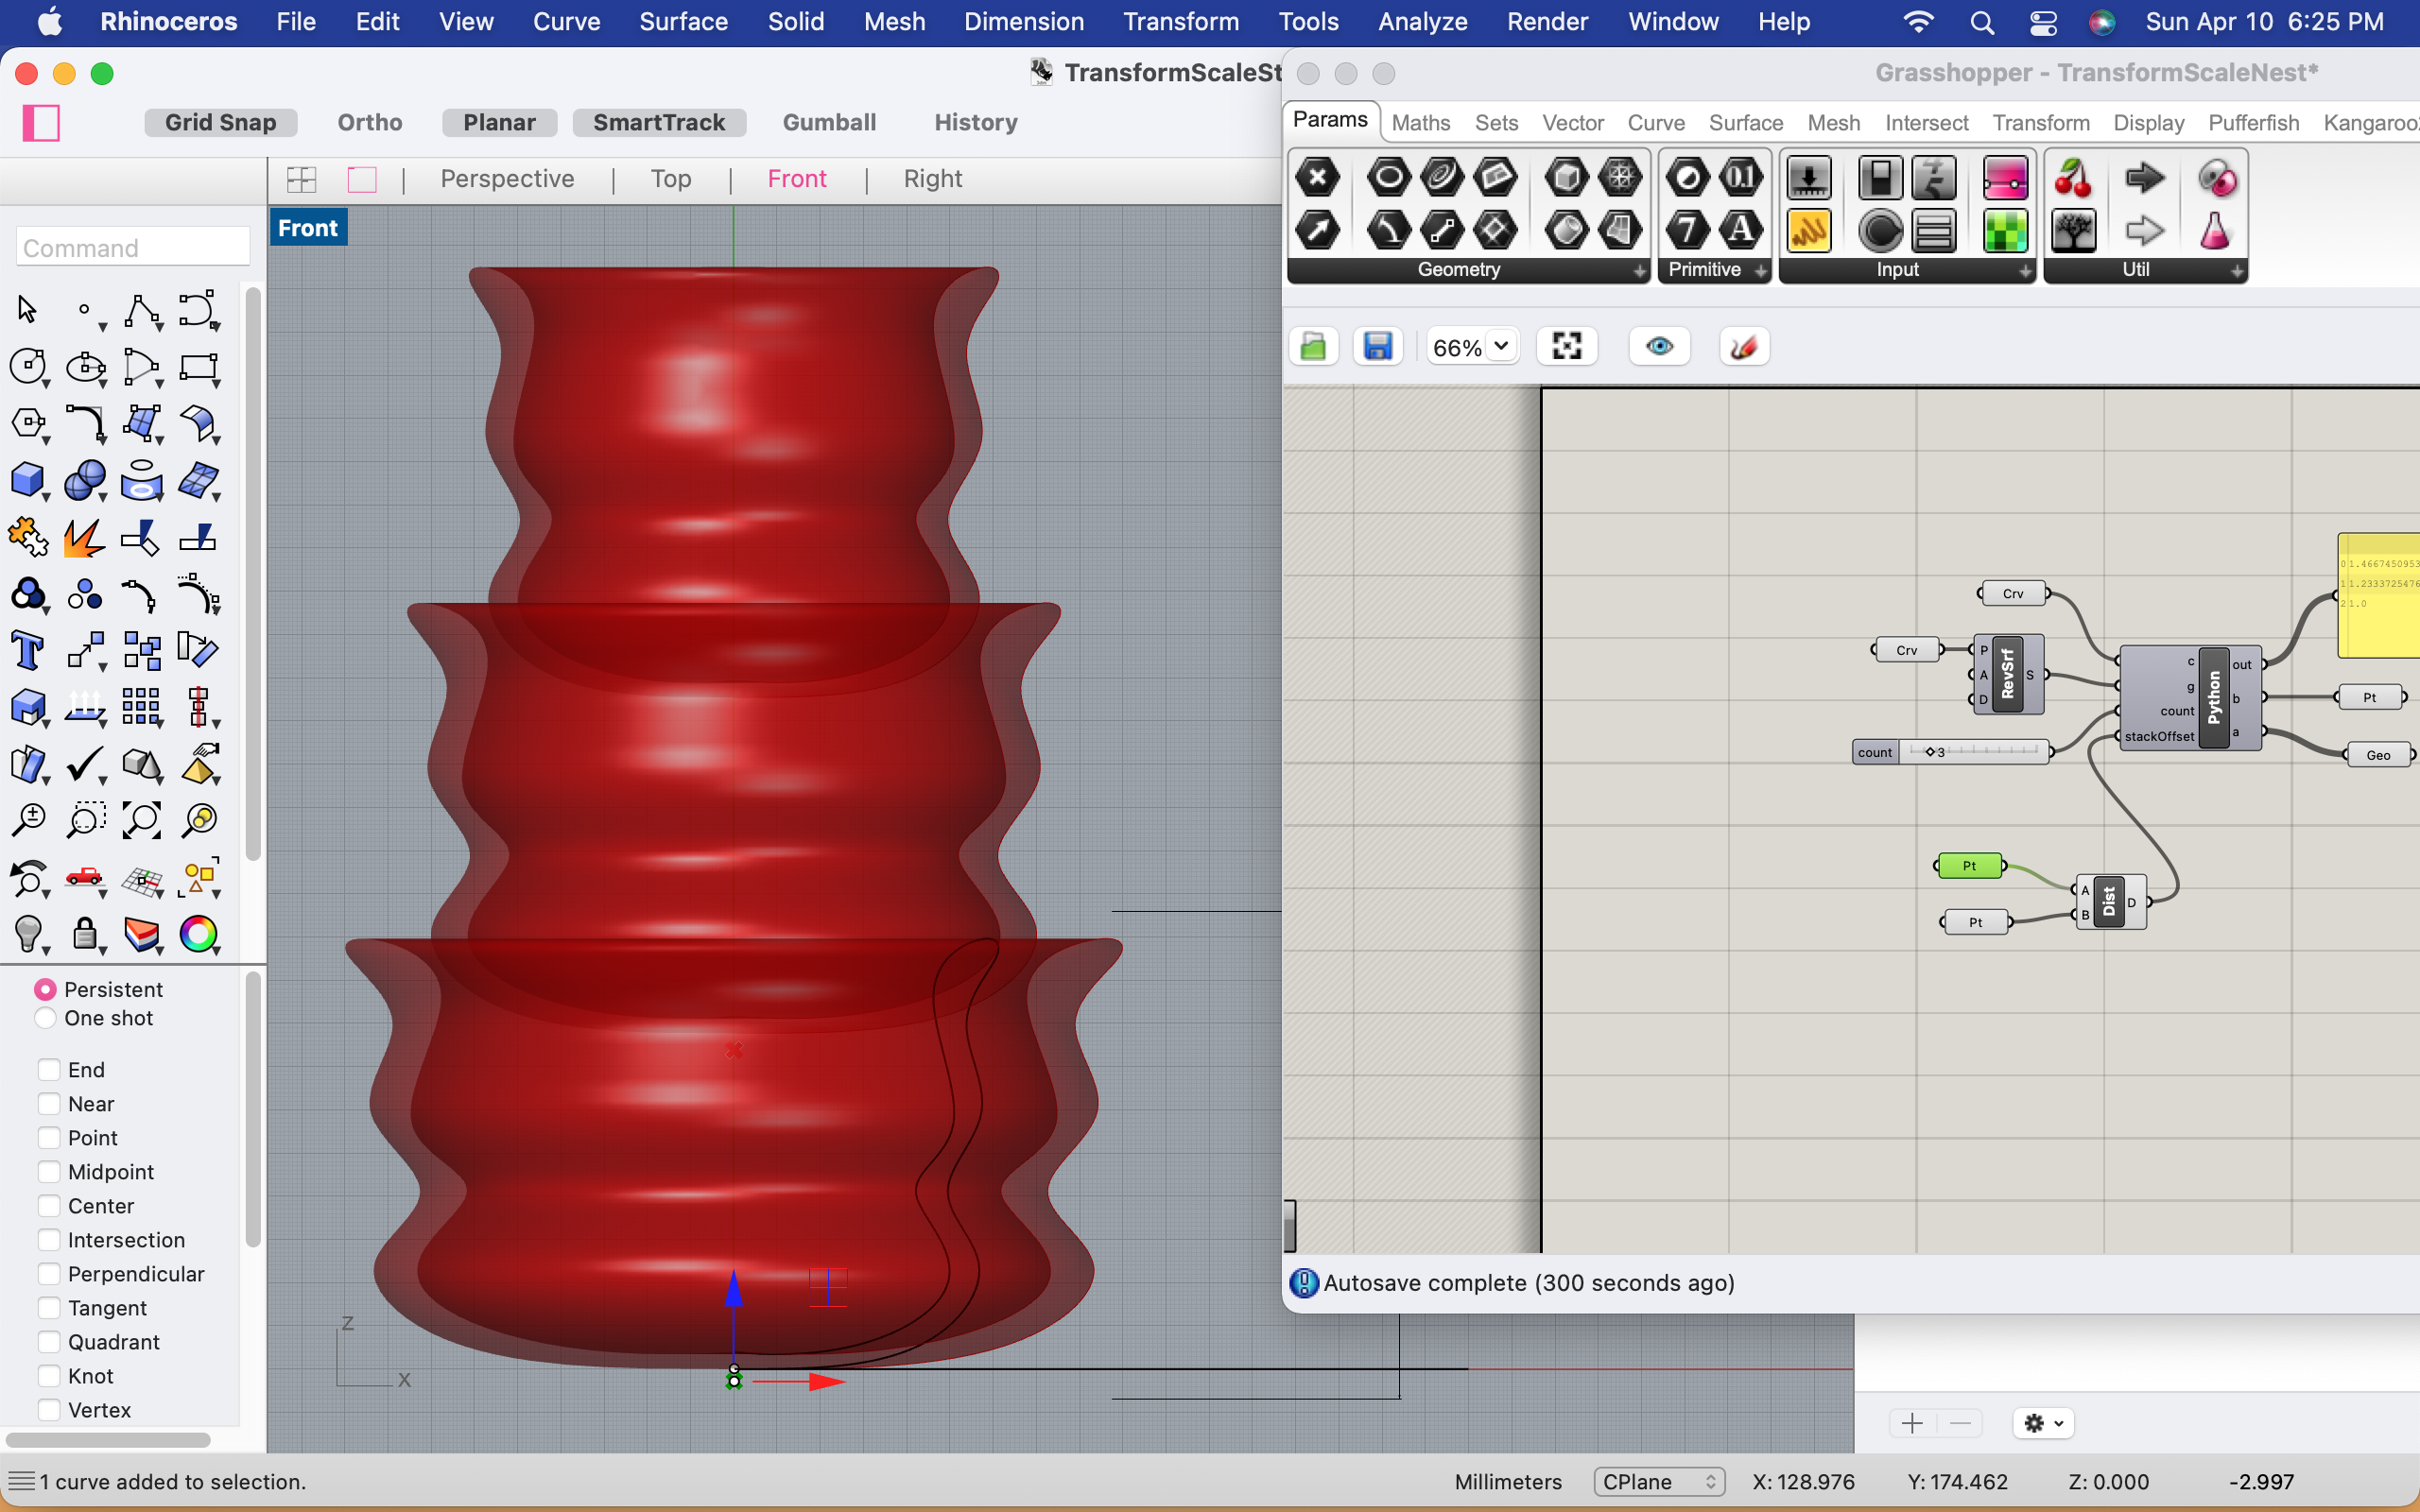Click Grasshopper zoom extents icon
Screen dimensions: 2420x1512
[1566, 347]
